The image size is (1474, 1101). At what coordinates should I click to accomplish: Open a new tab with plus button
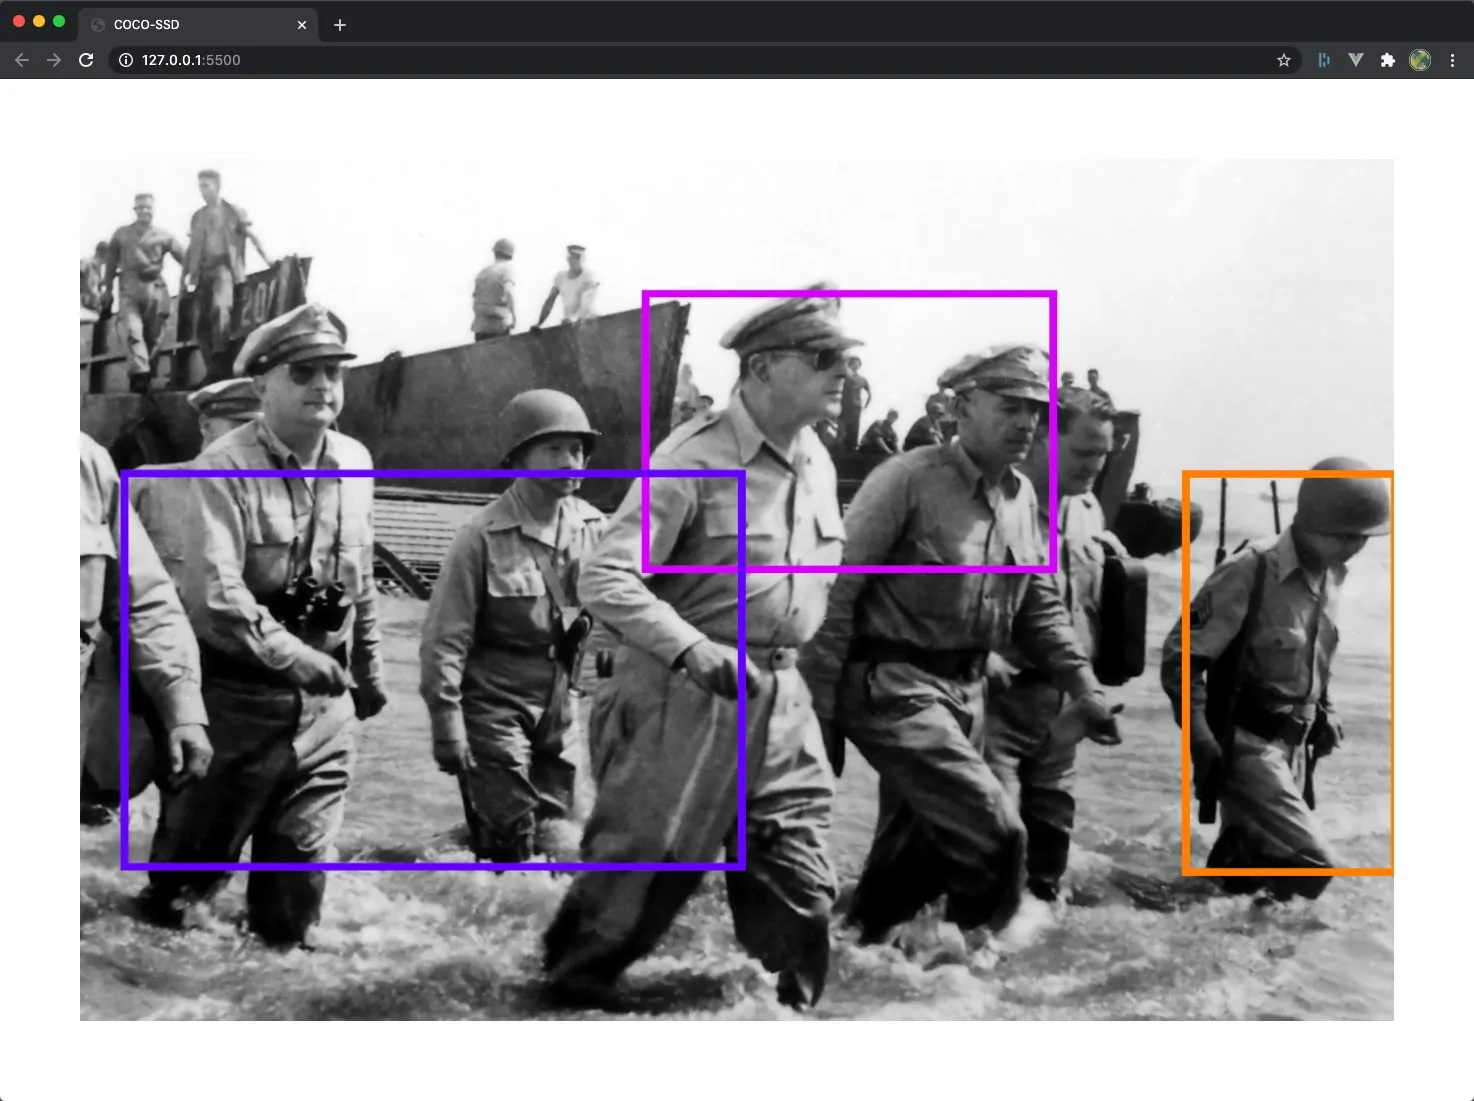tap(340, 24)
